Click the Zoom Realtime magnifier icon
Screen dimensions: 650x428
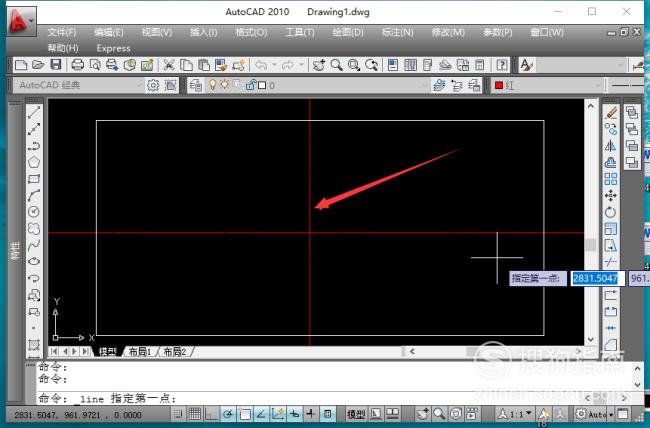336,65
